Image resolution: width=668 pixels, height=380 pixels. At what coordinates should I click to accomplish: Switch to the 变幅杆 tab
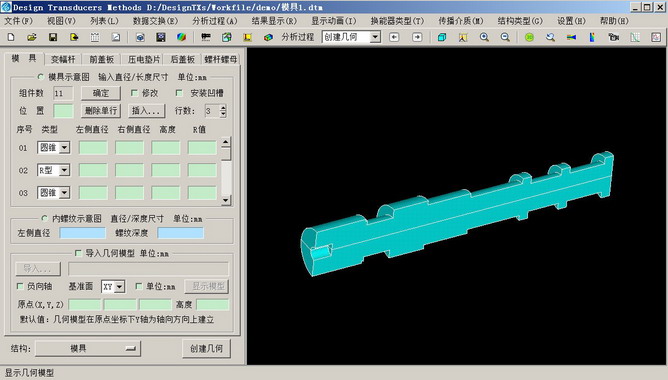click(63, 59)
